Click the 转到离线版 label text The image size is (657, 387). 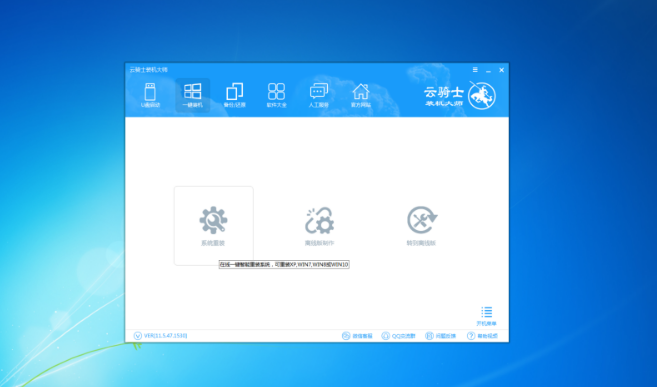421,243
